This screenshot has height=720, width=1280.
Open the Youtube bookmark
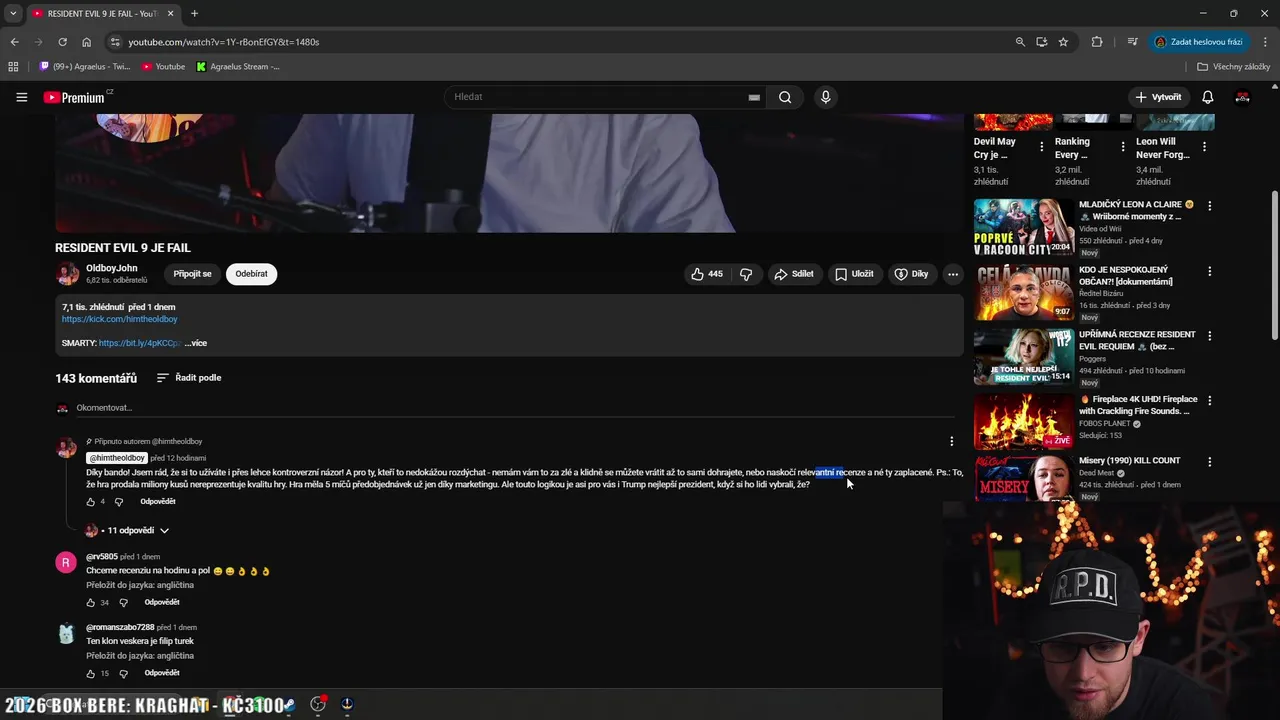pos(163,67)
